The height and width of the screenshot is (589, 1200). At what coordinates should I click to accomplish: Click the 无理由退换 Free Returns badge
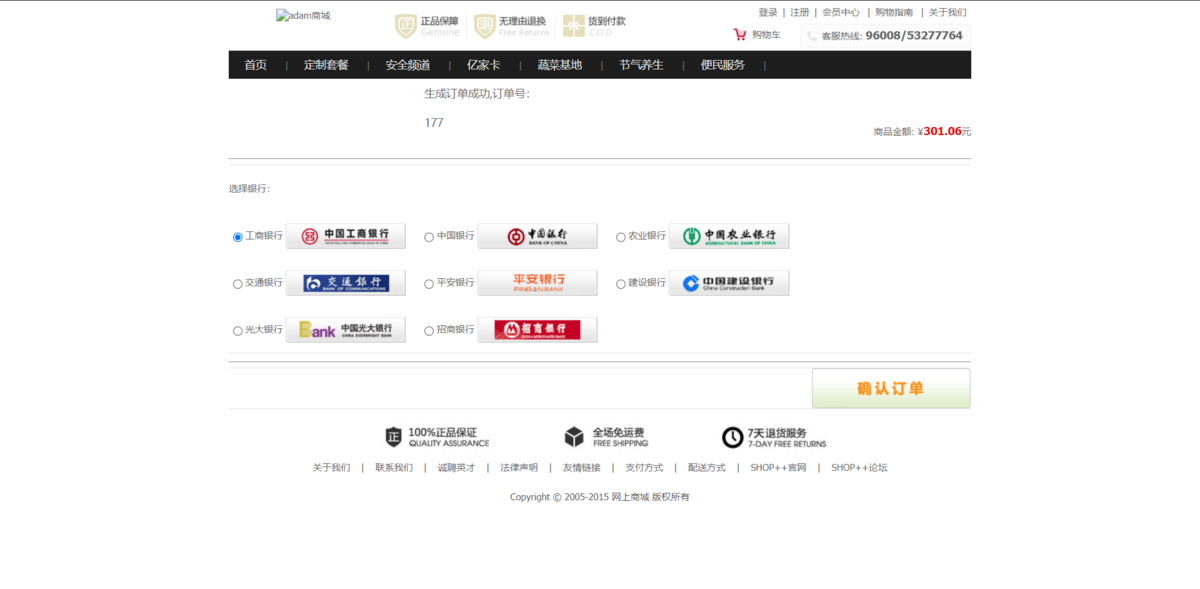(510, 26)
